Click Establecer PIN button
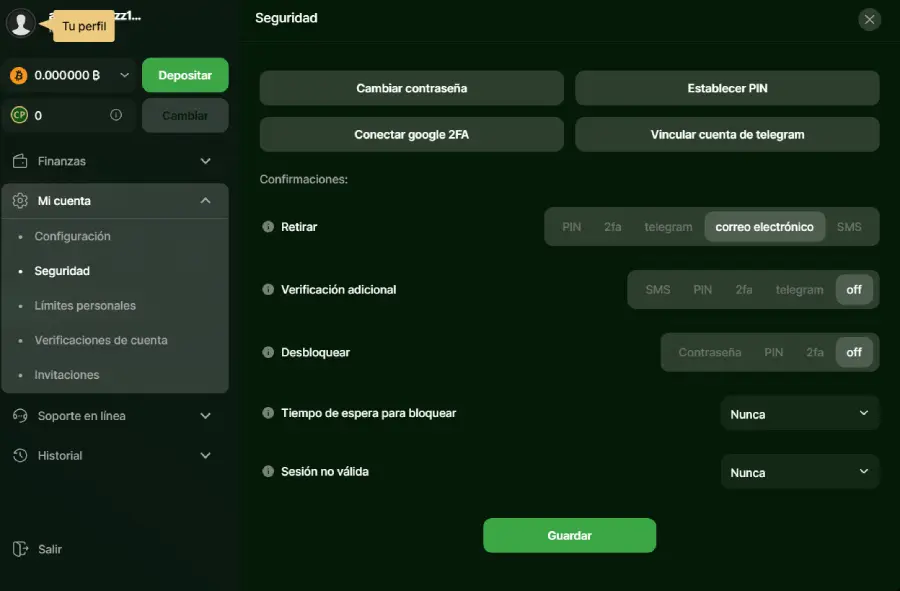Viewport: 900px width, 591px height. pyautogui.click(x=727, y=88)
